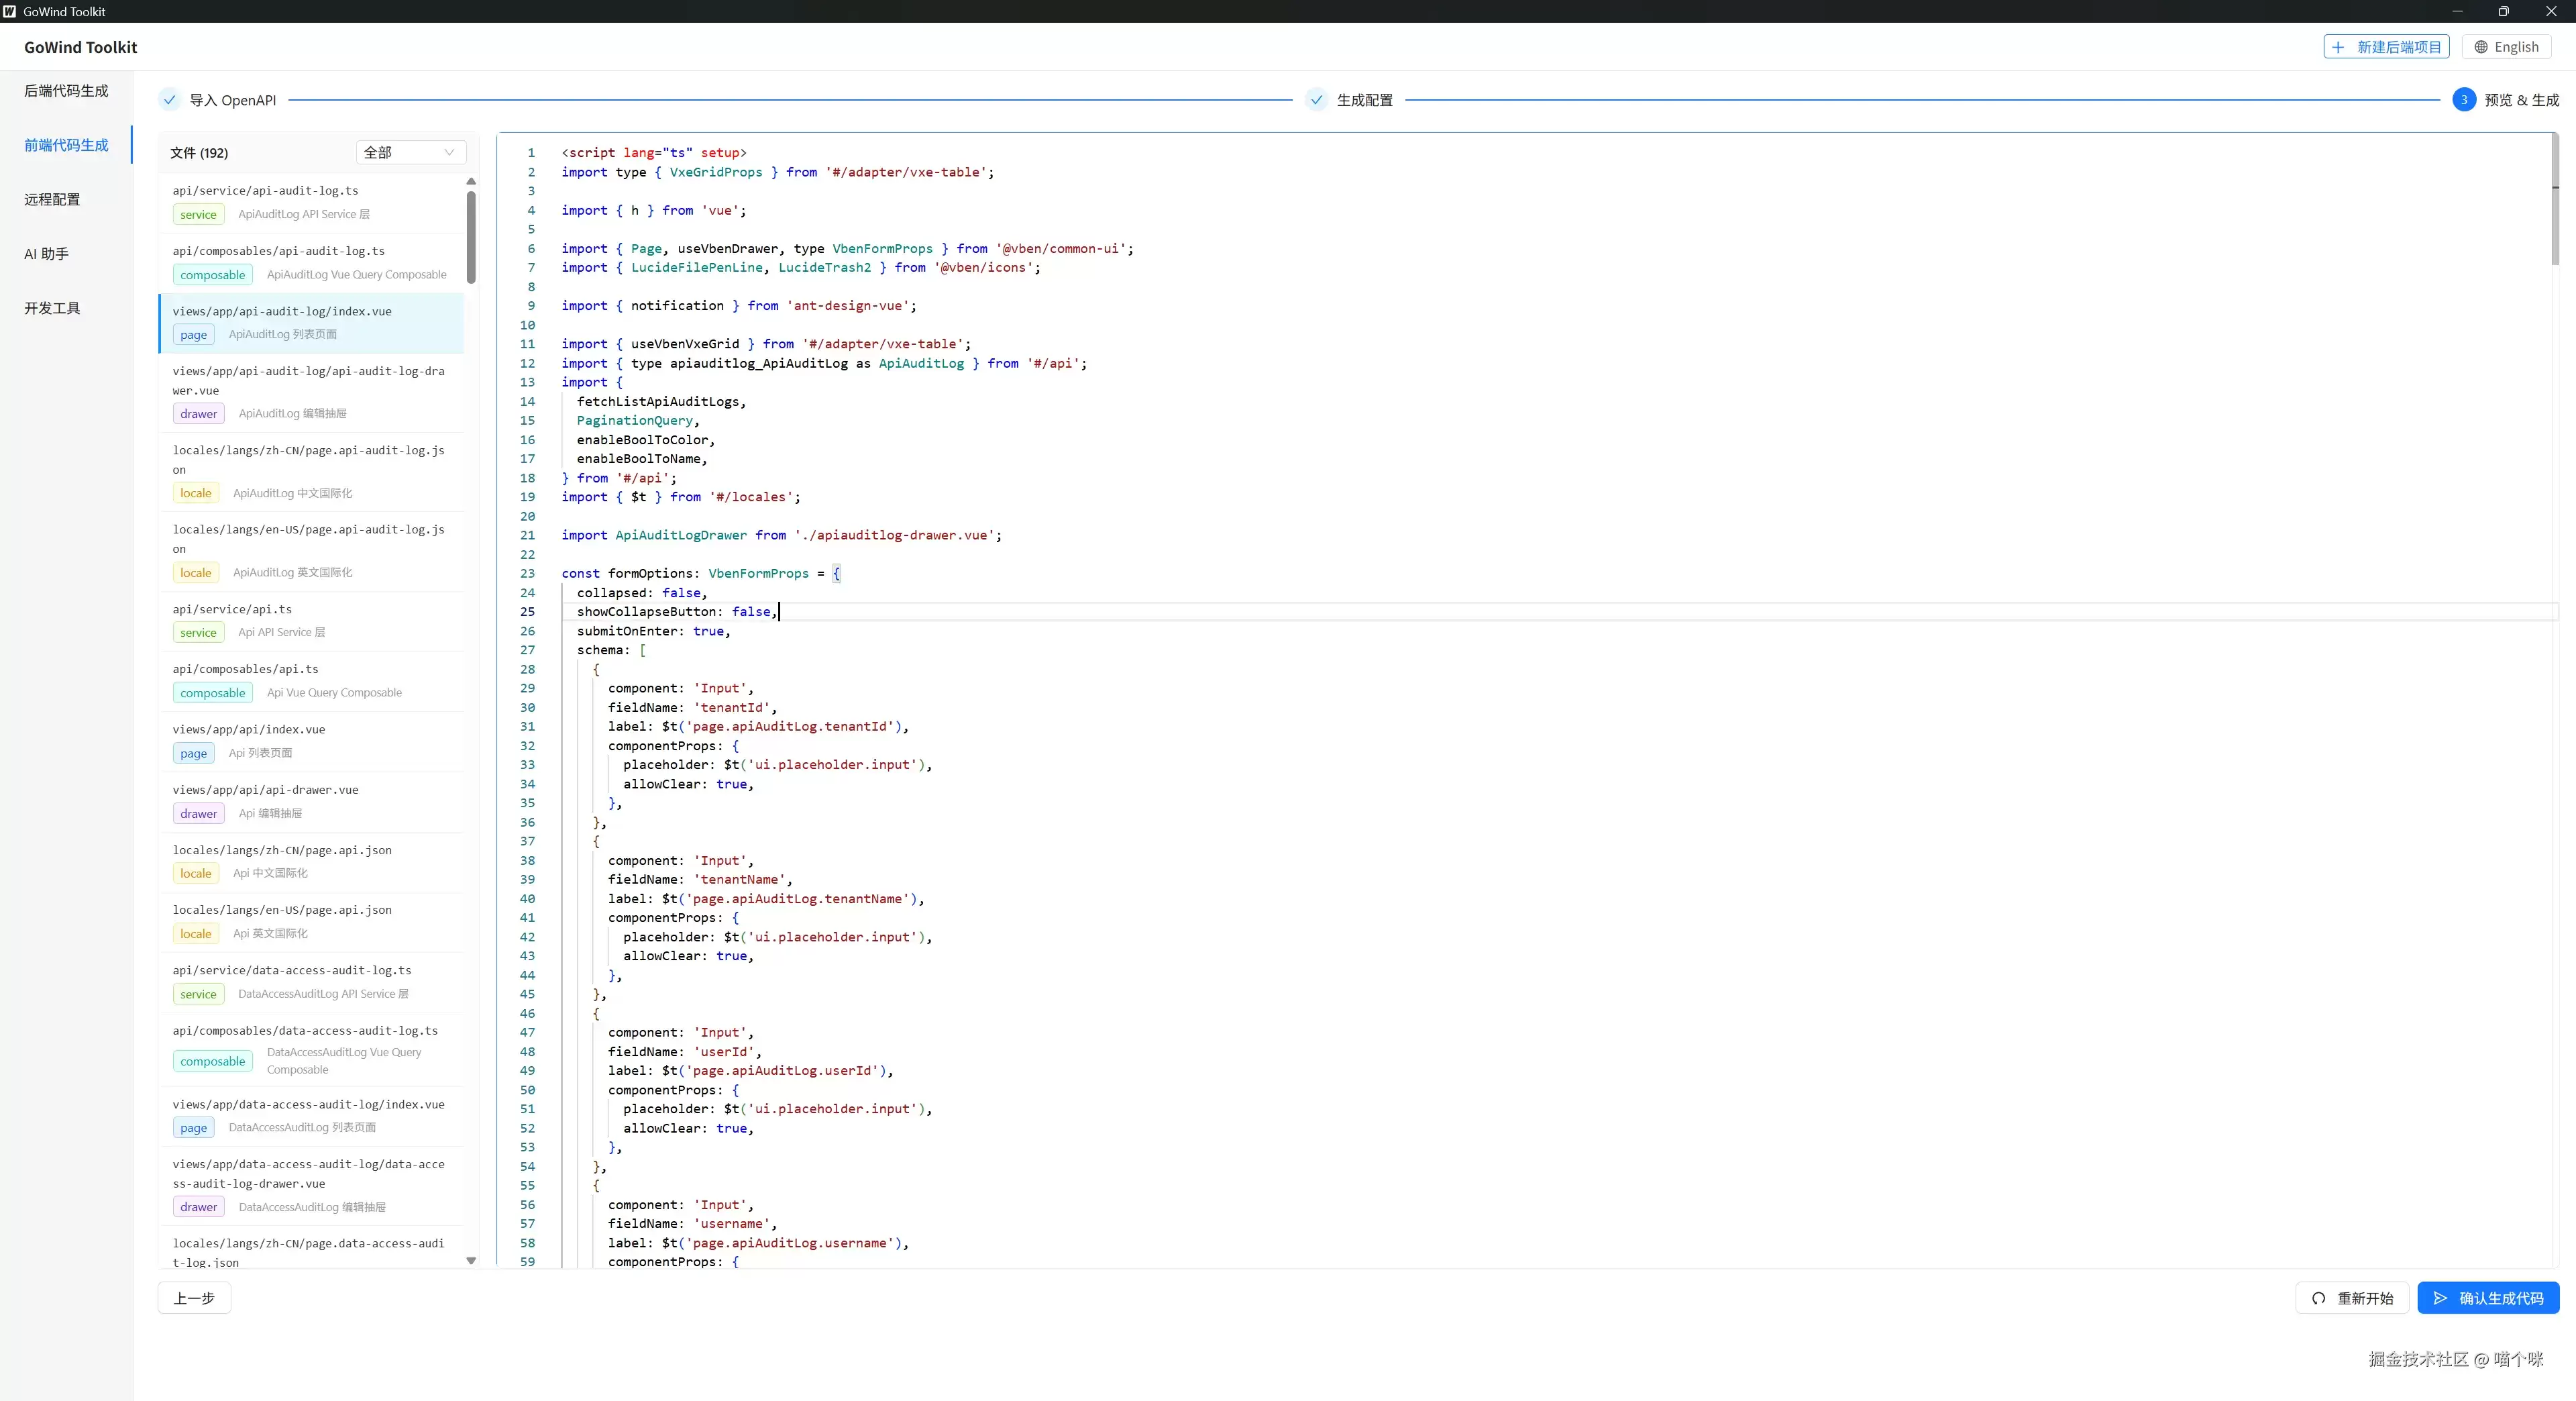Select file api/service/data-access-audit-log.ts
This screenshot has height=1401, width=2576.
click(x=311, y=982)
